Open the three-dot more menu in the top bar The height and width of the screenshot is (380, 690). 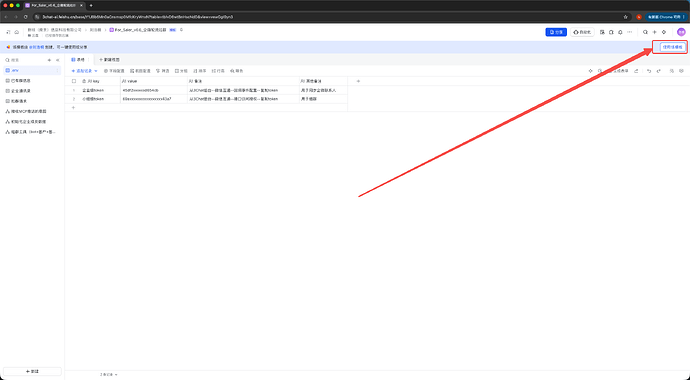(x=630, y=32)
